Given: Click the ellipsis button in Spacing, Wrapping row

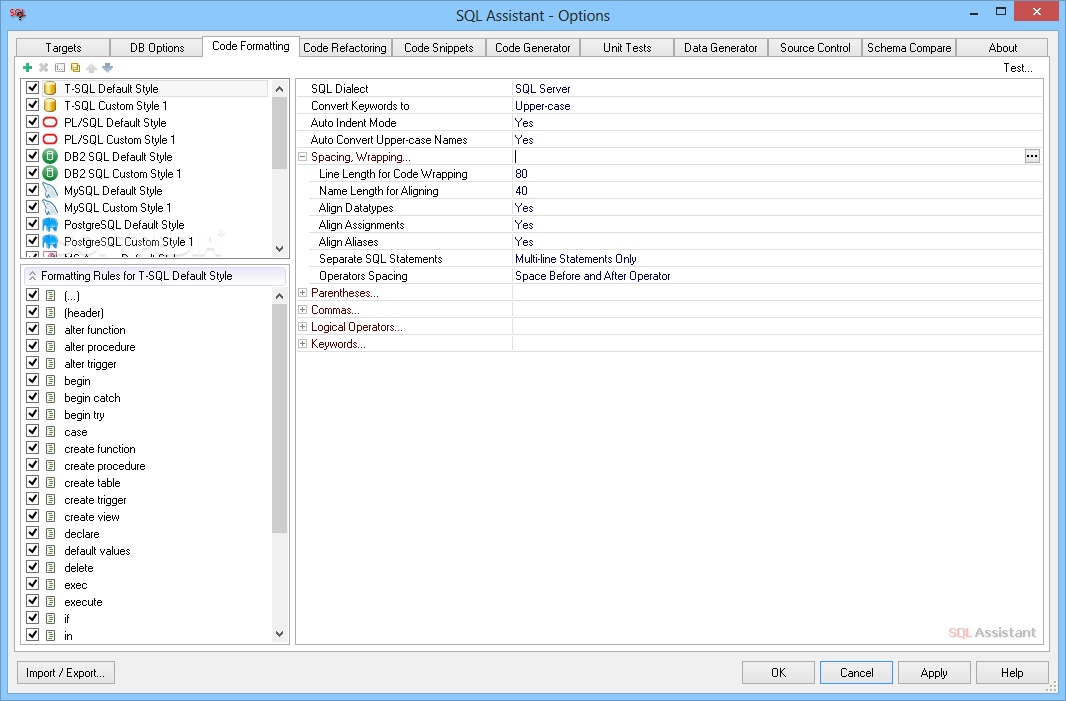Looking at the screenshot, I should tap(1032, 156).
